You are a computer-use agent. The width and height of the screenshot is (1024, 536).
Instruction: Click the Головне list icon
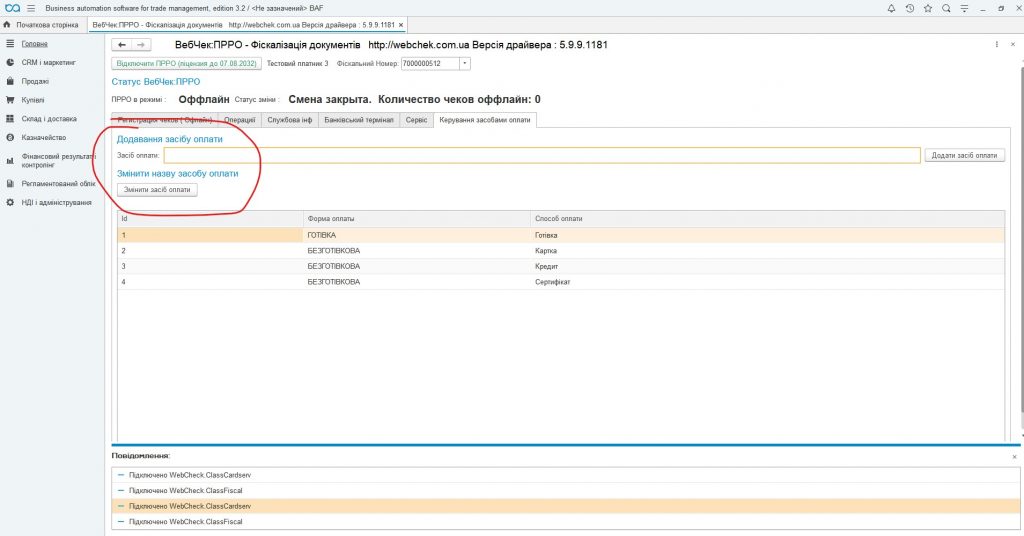[10, 44]
